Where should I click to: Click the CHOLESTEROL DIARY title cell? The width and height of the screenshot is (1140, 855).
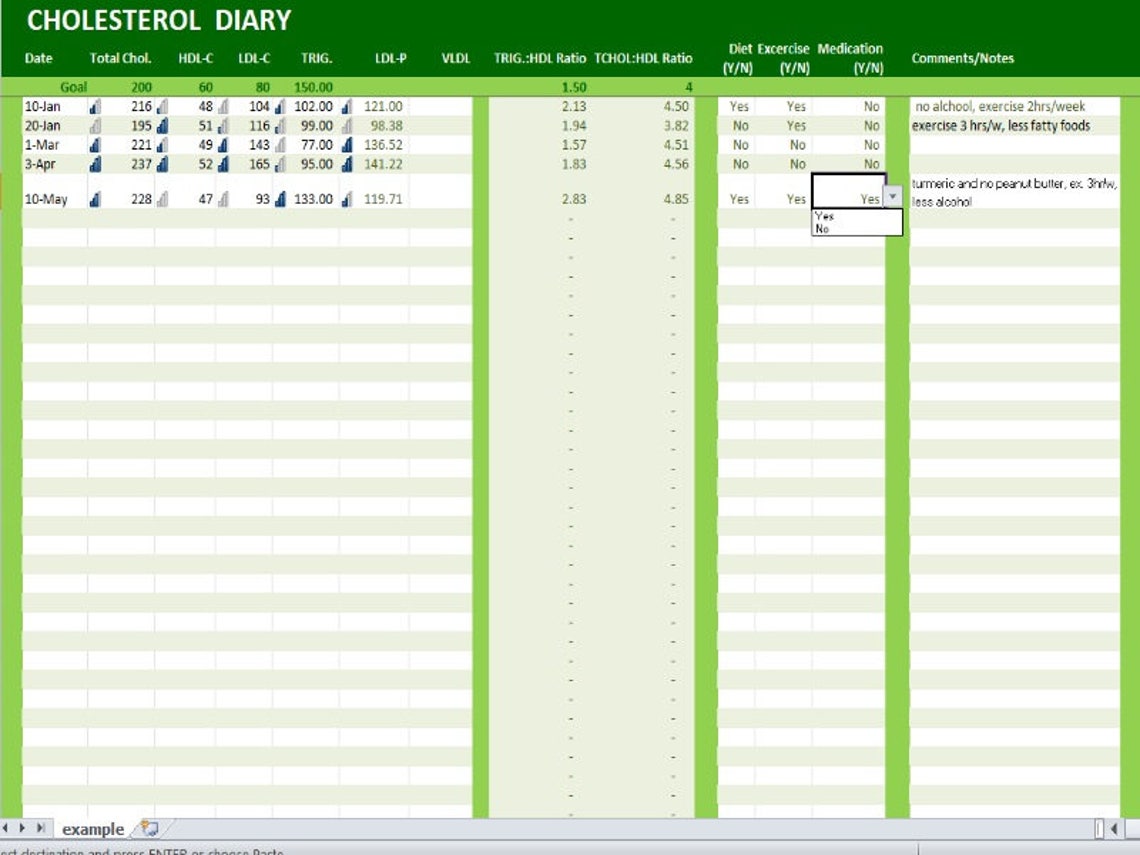point(160,20)
